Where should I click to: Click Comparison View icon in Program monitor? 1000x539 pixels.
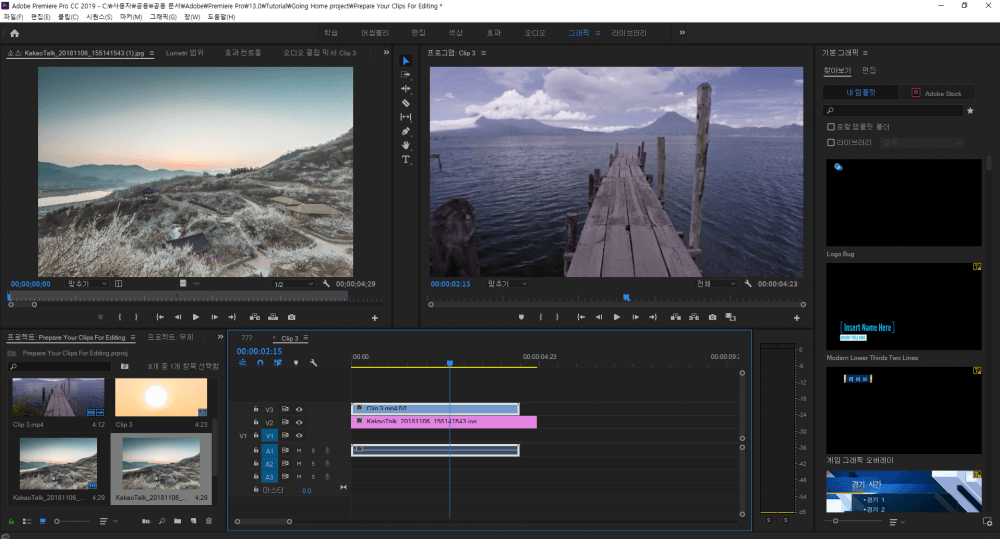click(x=731, y=317)
